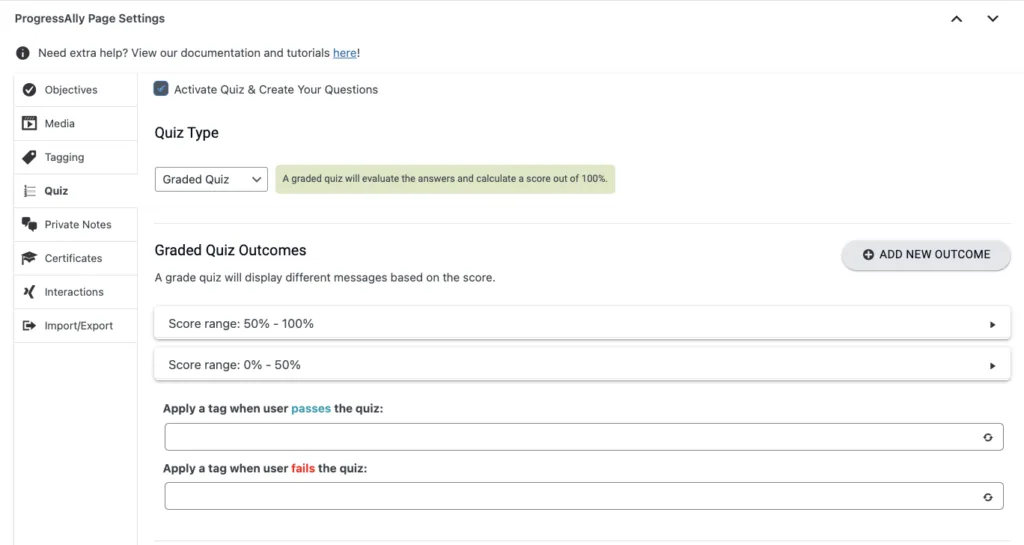Click the Interactions icon in sidebar
The image size is (1024, 545).
pos(29,292)
